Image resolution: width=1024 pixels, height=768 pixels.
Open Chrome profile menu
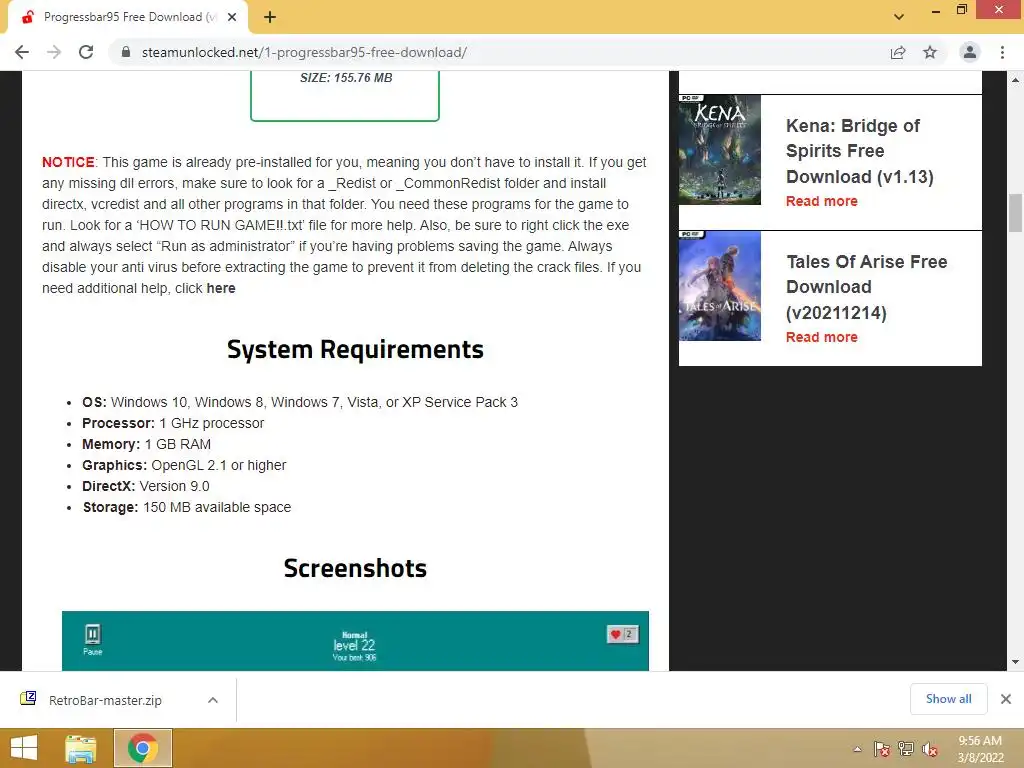(x=970, y=52)
